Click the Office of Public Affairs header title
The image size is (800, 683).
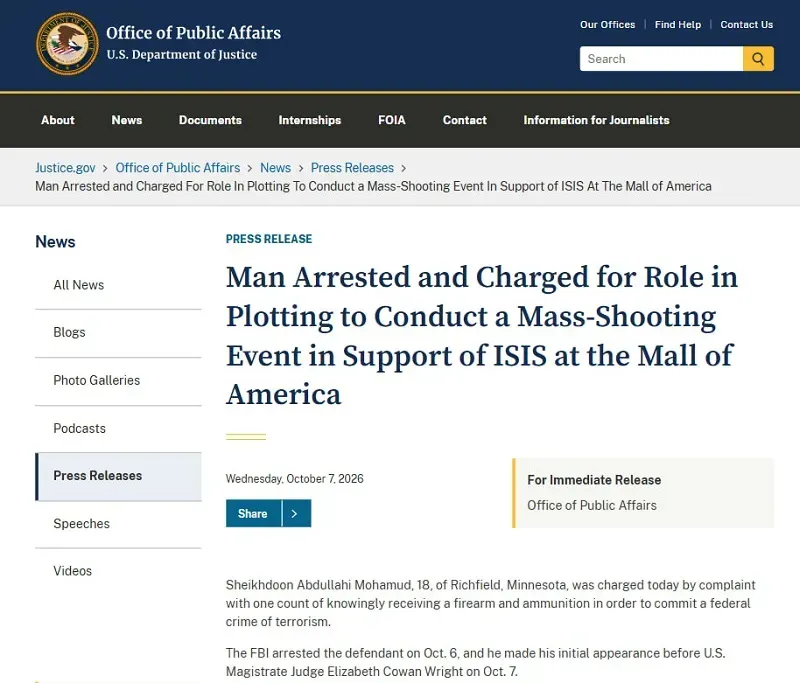(x=193, y=33)
